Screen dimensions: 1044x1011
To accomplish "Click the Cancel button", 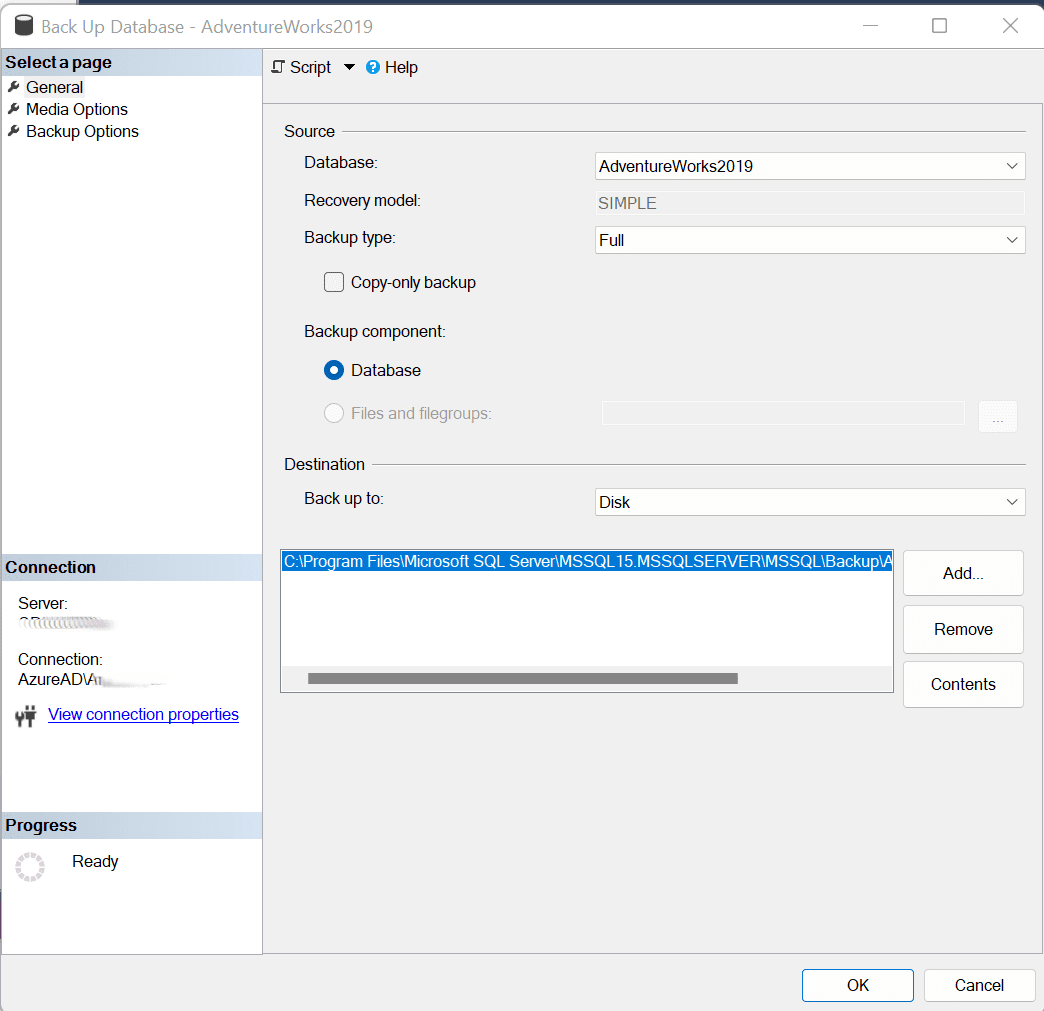I will [x=979, y=985].
